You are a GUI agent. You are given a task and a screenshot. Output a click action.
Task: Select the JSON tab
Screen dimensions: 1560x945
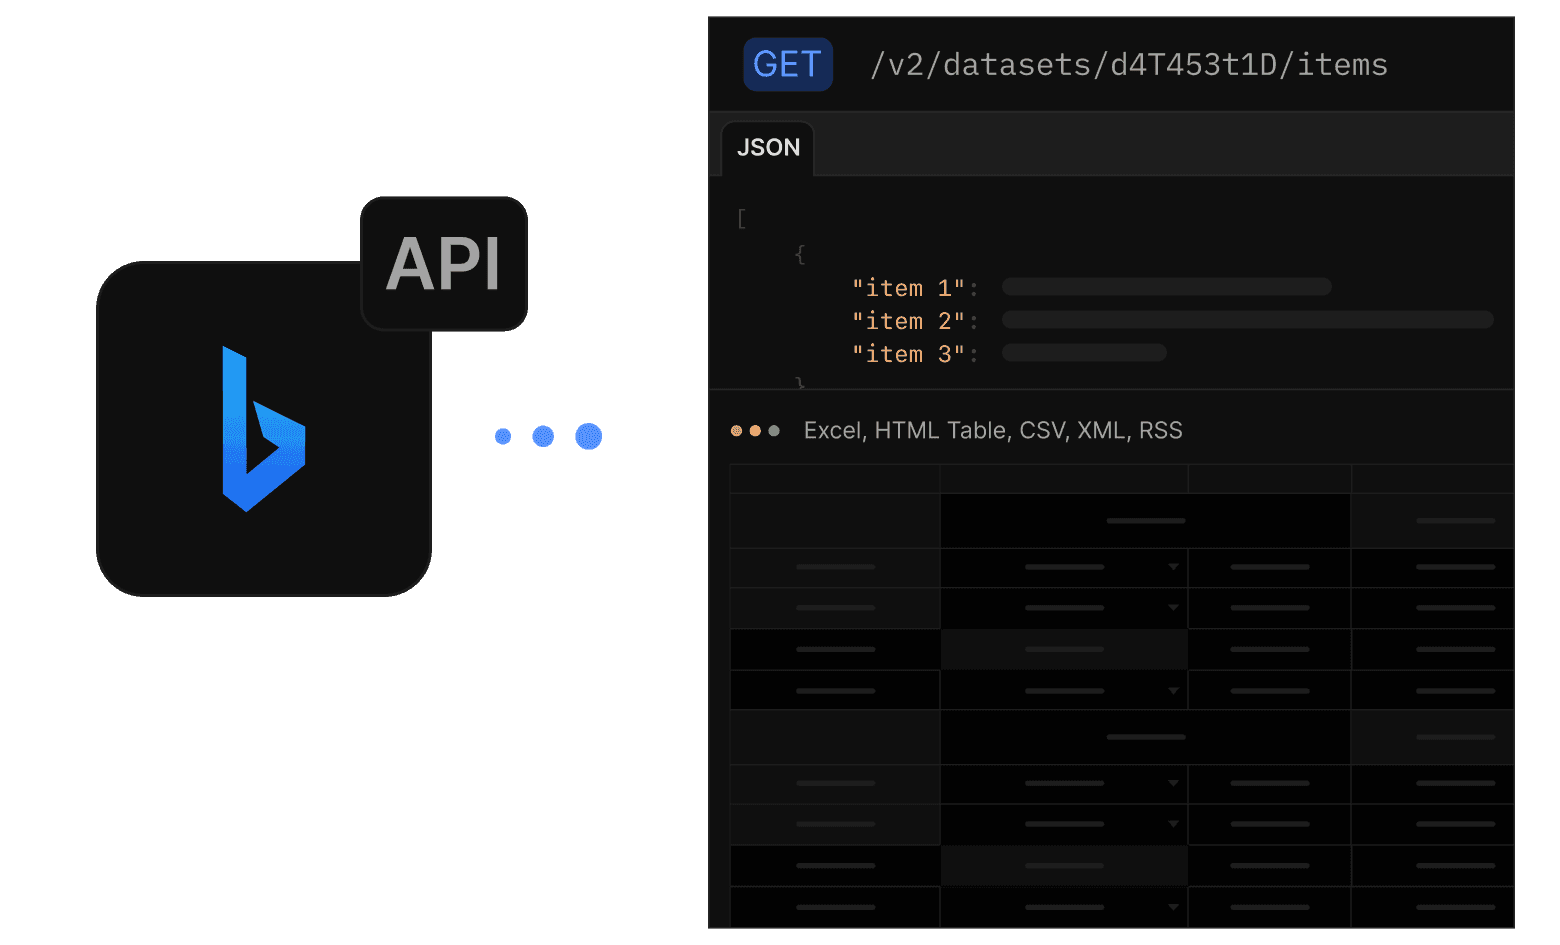pyautogui.click(x=768, y=148)
